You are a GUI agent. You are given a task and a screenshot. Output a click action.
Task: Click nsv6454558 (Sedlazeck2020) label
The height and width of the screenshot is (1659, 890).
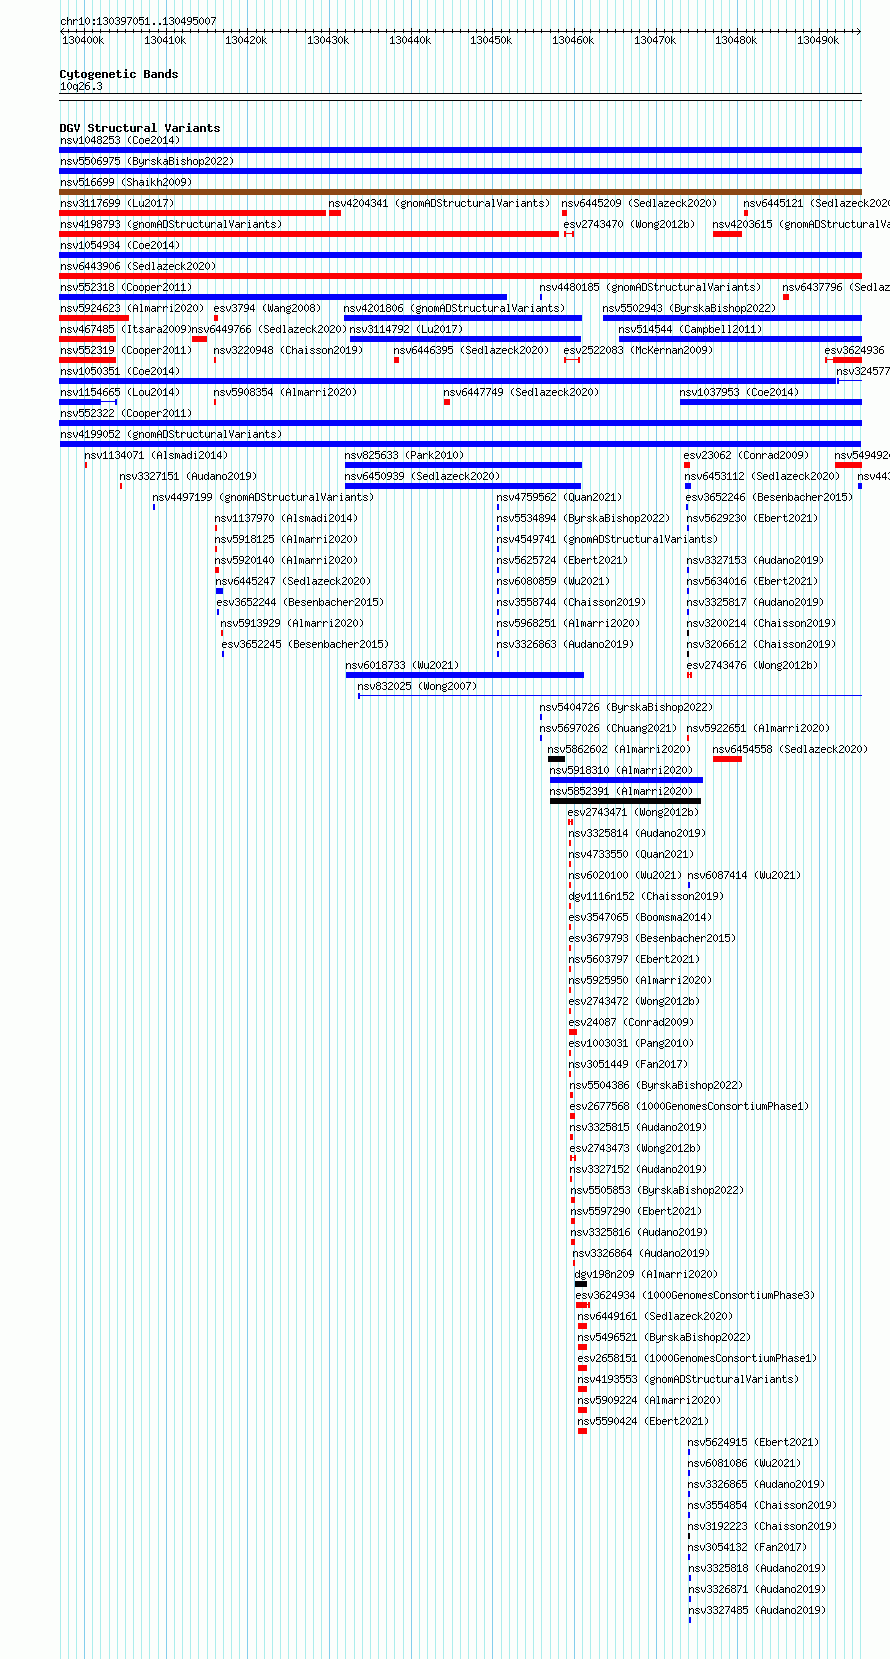click(790, 749)
